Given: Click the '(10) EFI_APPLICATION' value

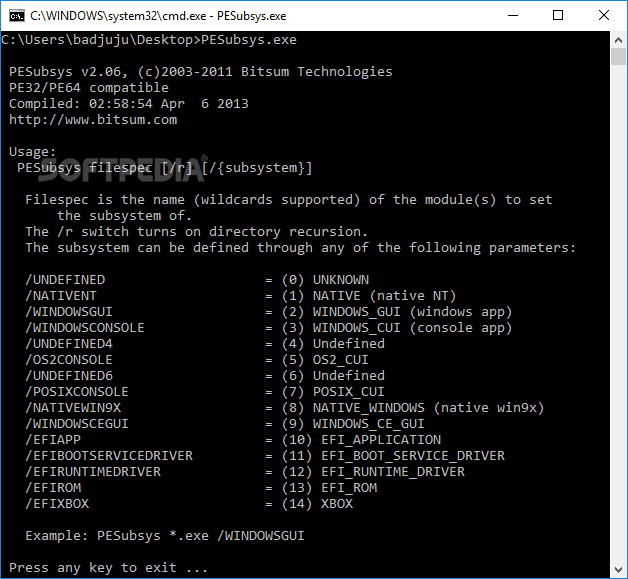Looking at the screenshot, I should 361,440.
